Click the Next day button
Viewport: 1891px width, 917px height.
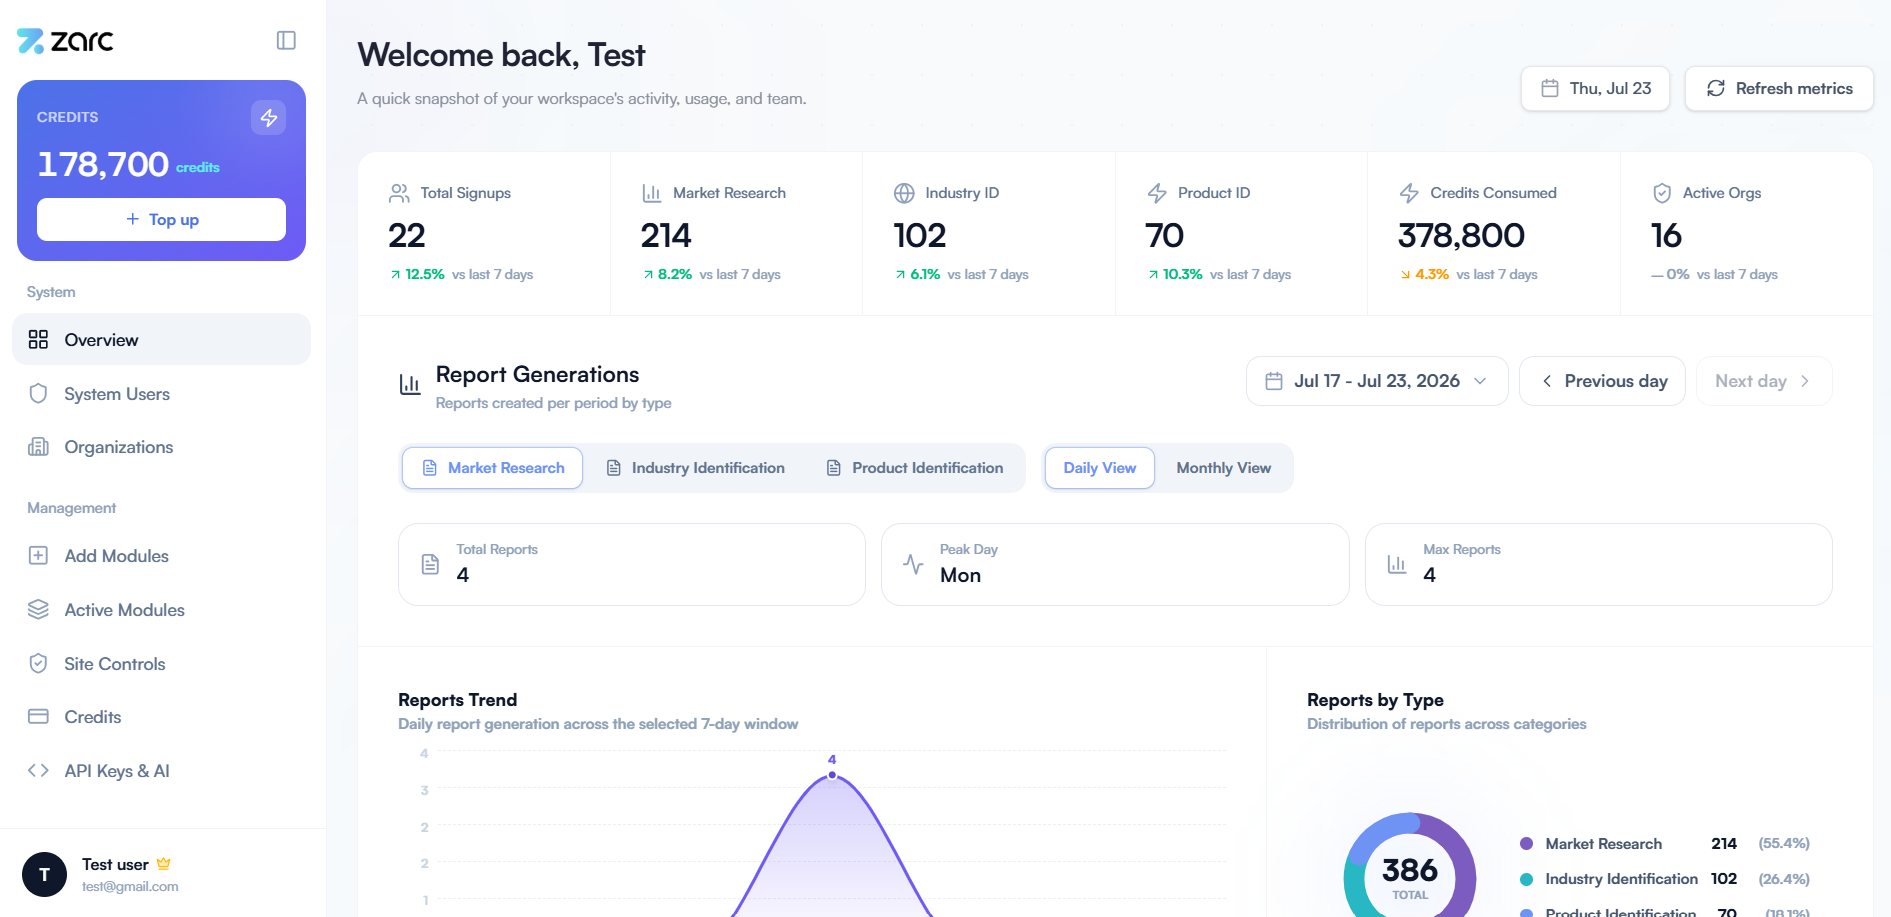(1764, 381)
